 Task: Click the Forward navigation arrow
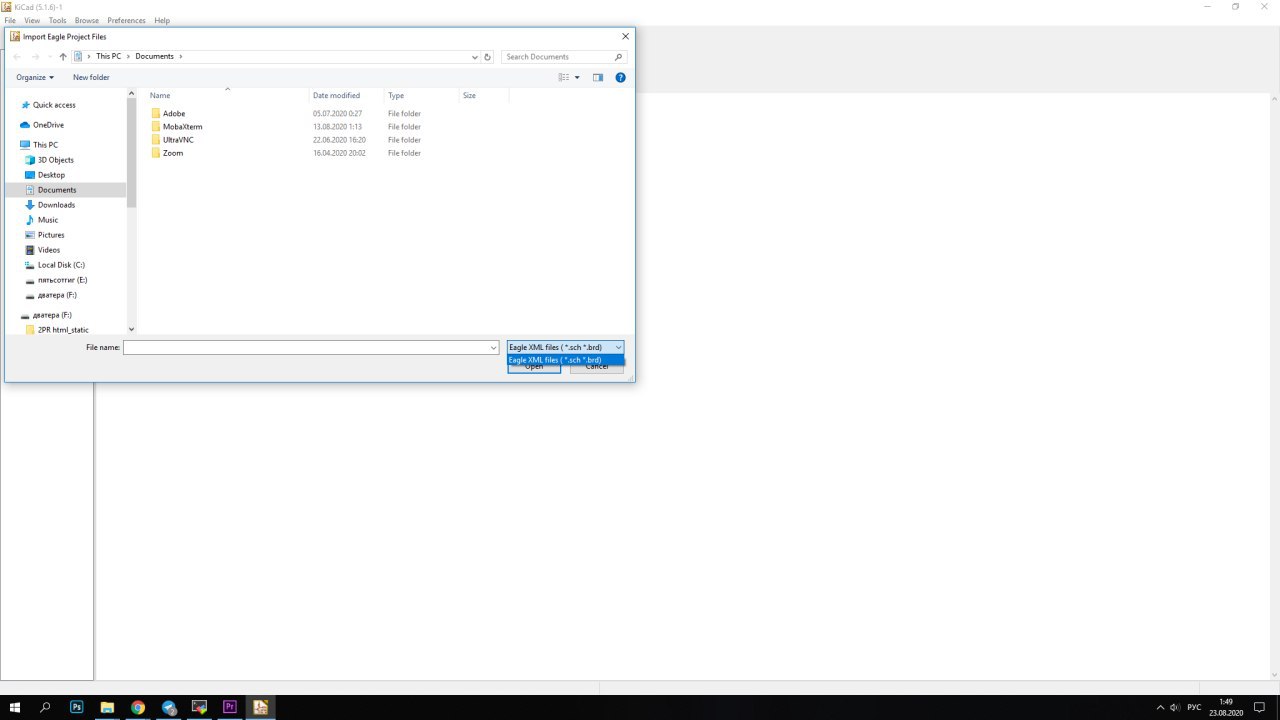[x=36, y=57]
